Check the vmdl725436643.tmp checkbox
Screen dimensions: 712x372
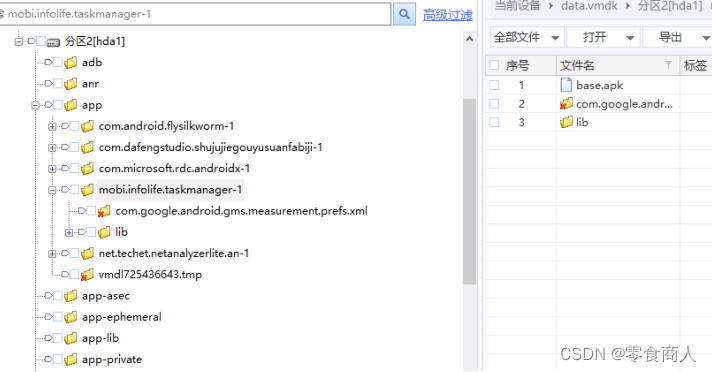point(74,275)
